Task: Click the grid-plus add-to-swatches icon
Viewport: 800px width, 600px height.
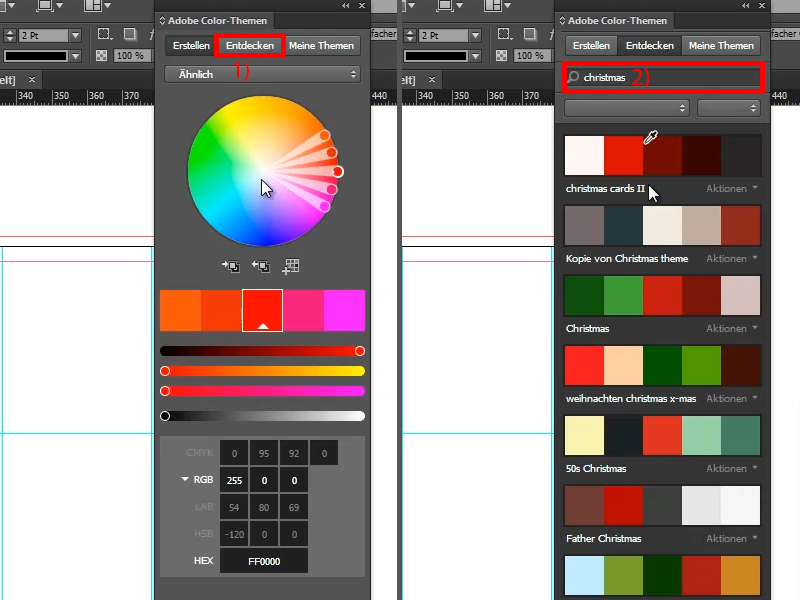Action: point(291,266)
